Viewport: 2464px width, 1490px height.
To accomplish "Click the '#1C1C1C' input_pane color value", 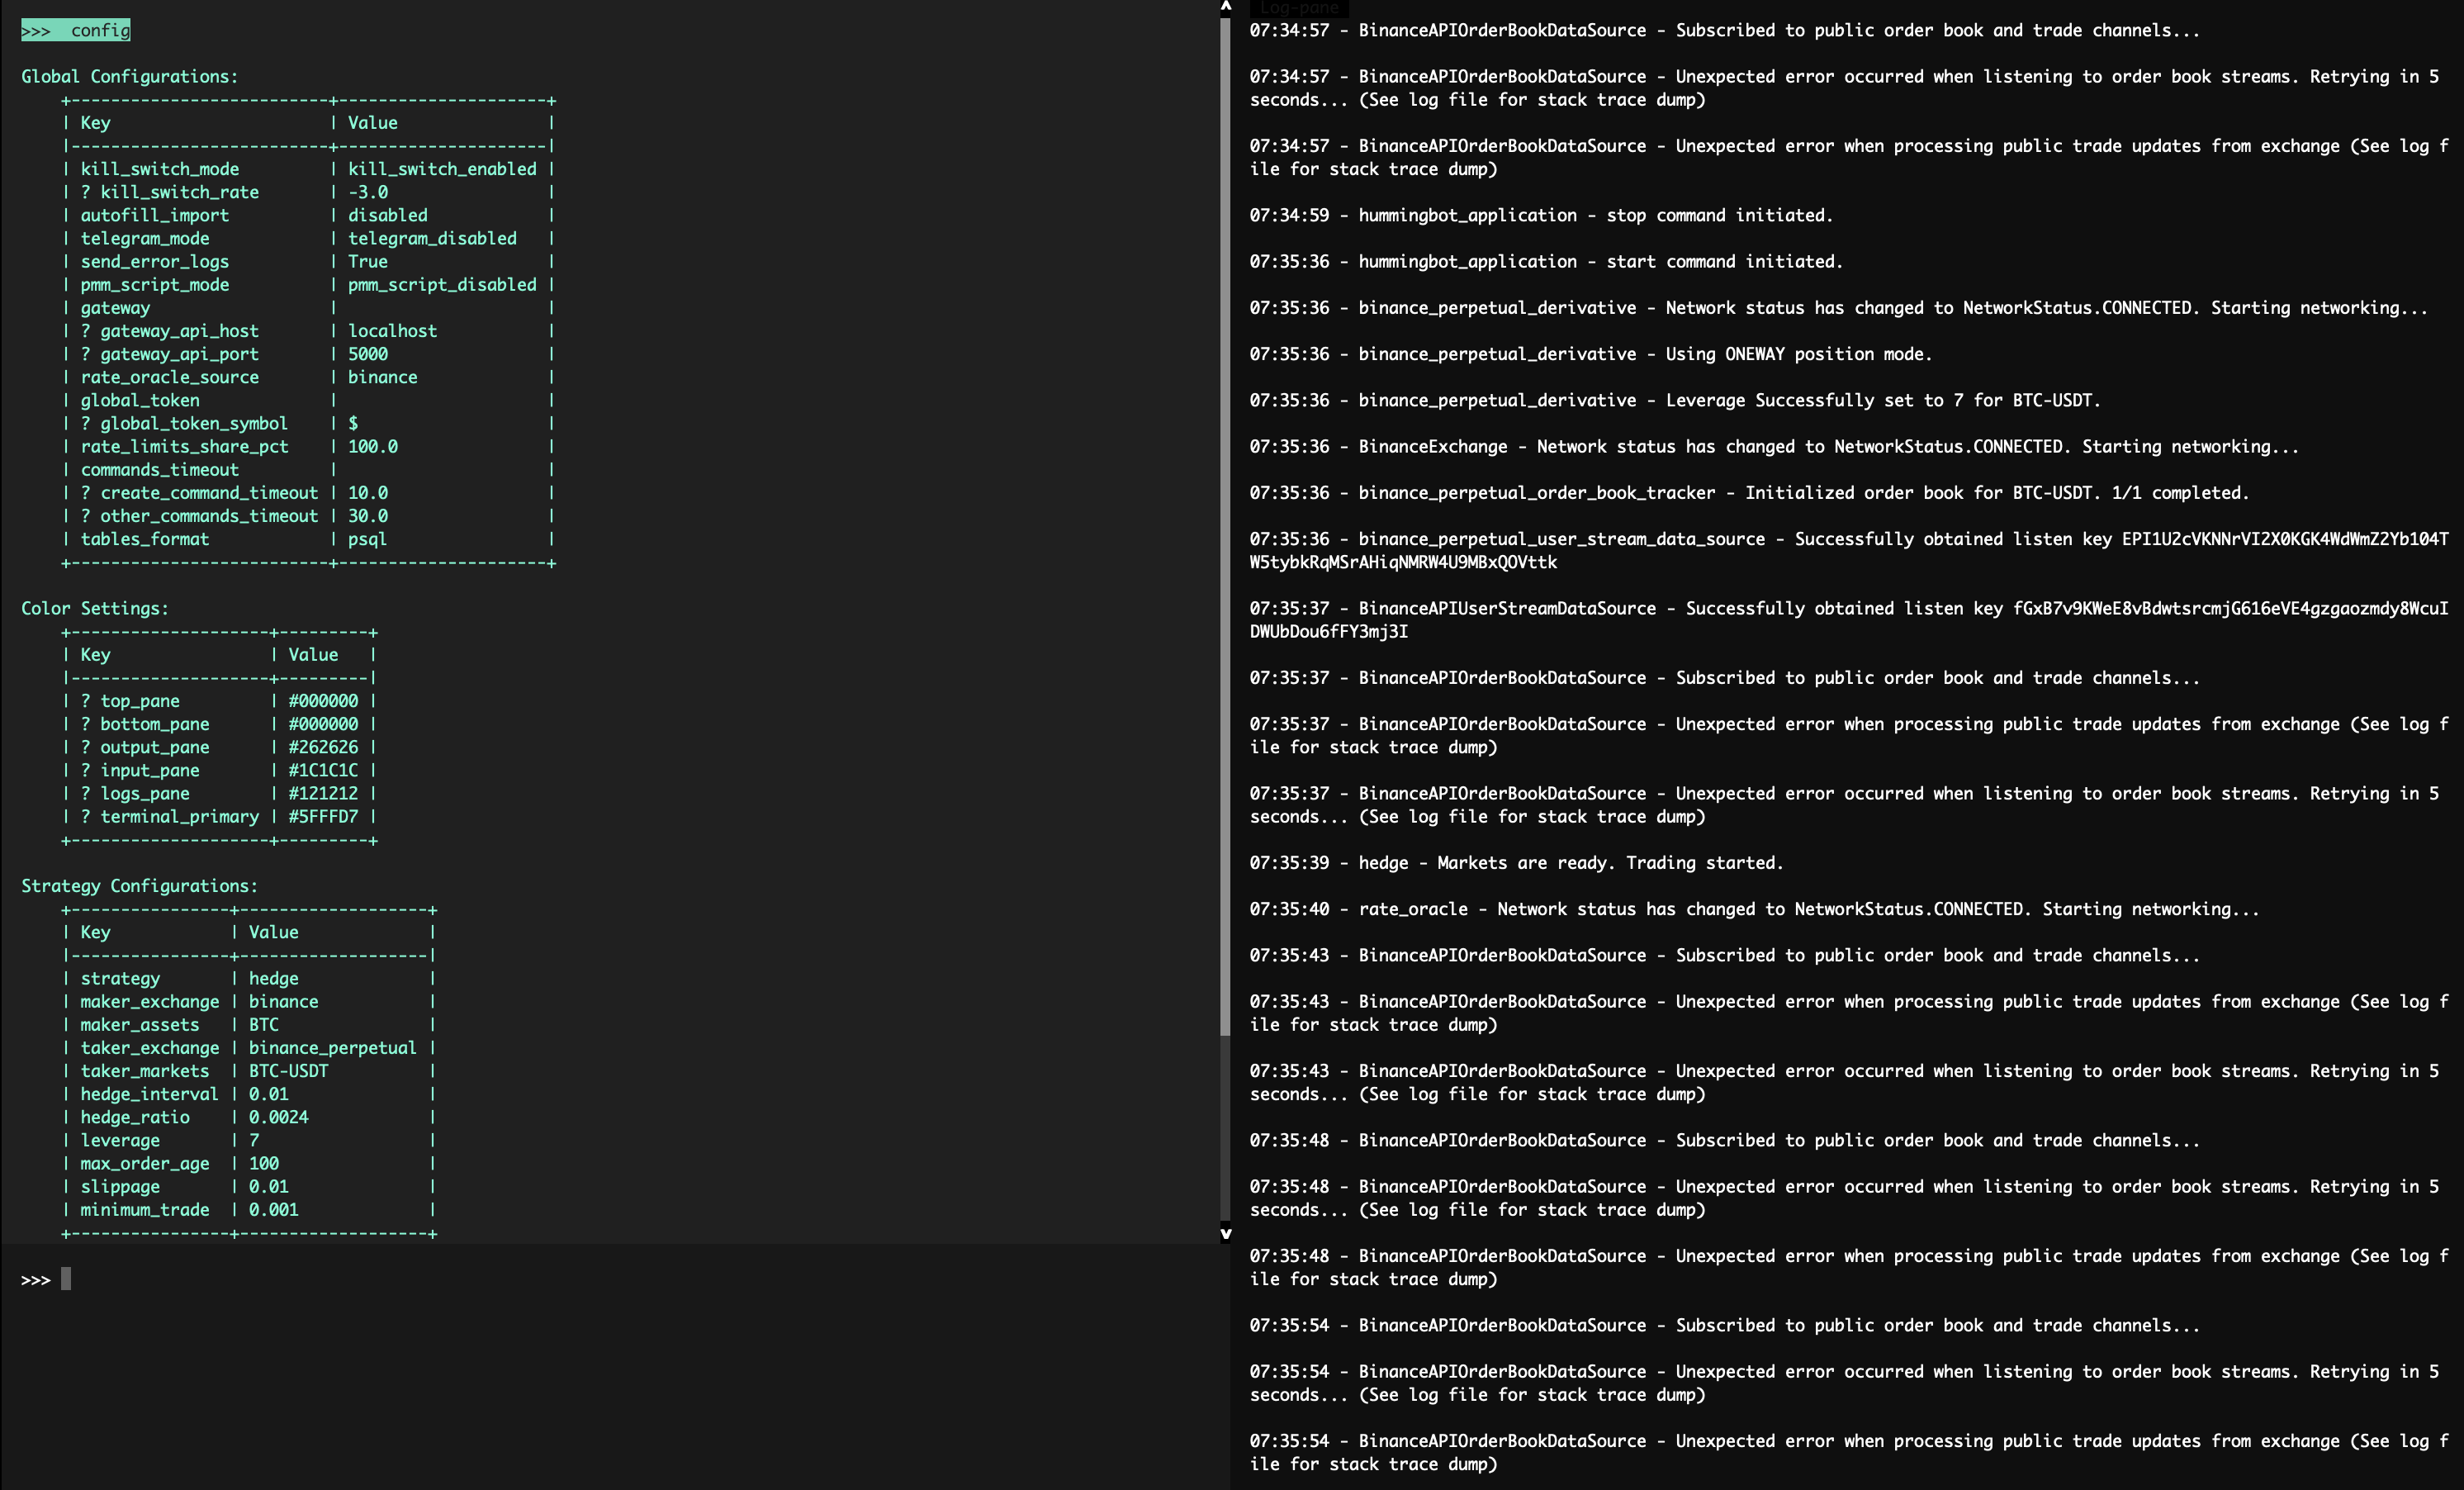I will coord(323,770).
